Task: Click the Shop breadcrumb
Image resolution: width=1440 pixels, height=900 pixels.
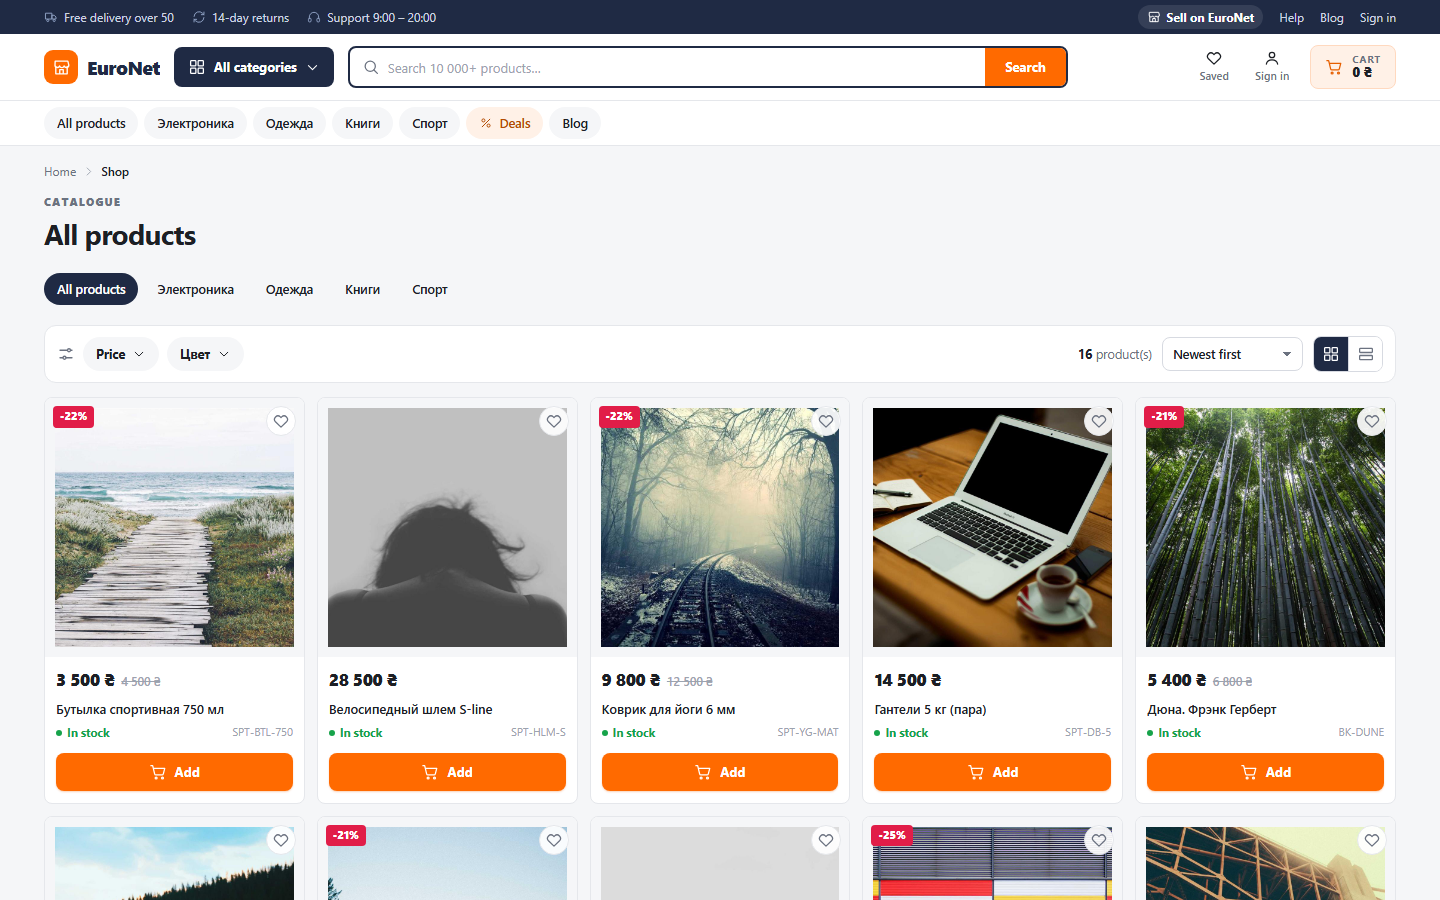Action: (115, 172)
